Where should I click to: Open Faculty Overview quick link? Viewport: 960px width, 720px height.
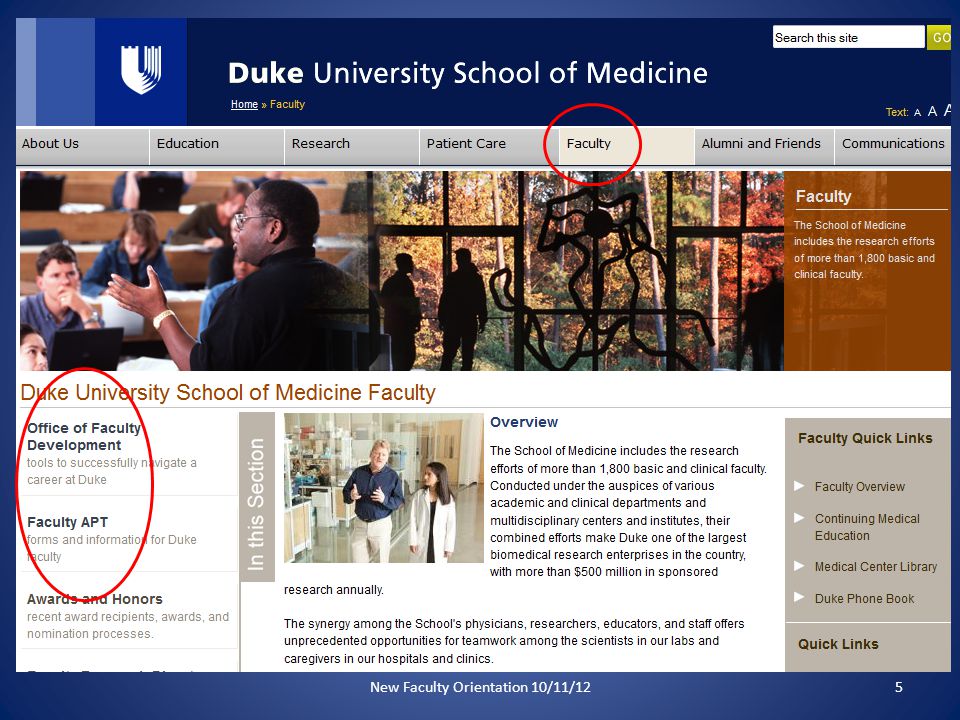pyautogui.click(x=860, y=487)
